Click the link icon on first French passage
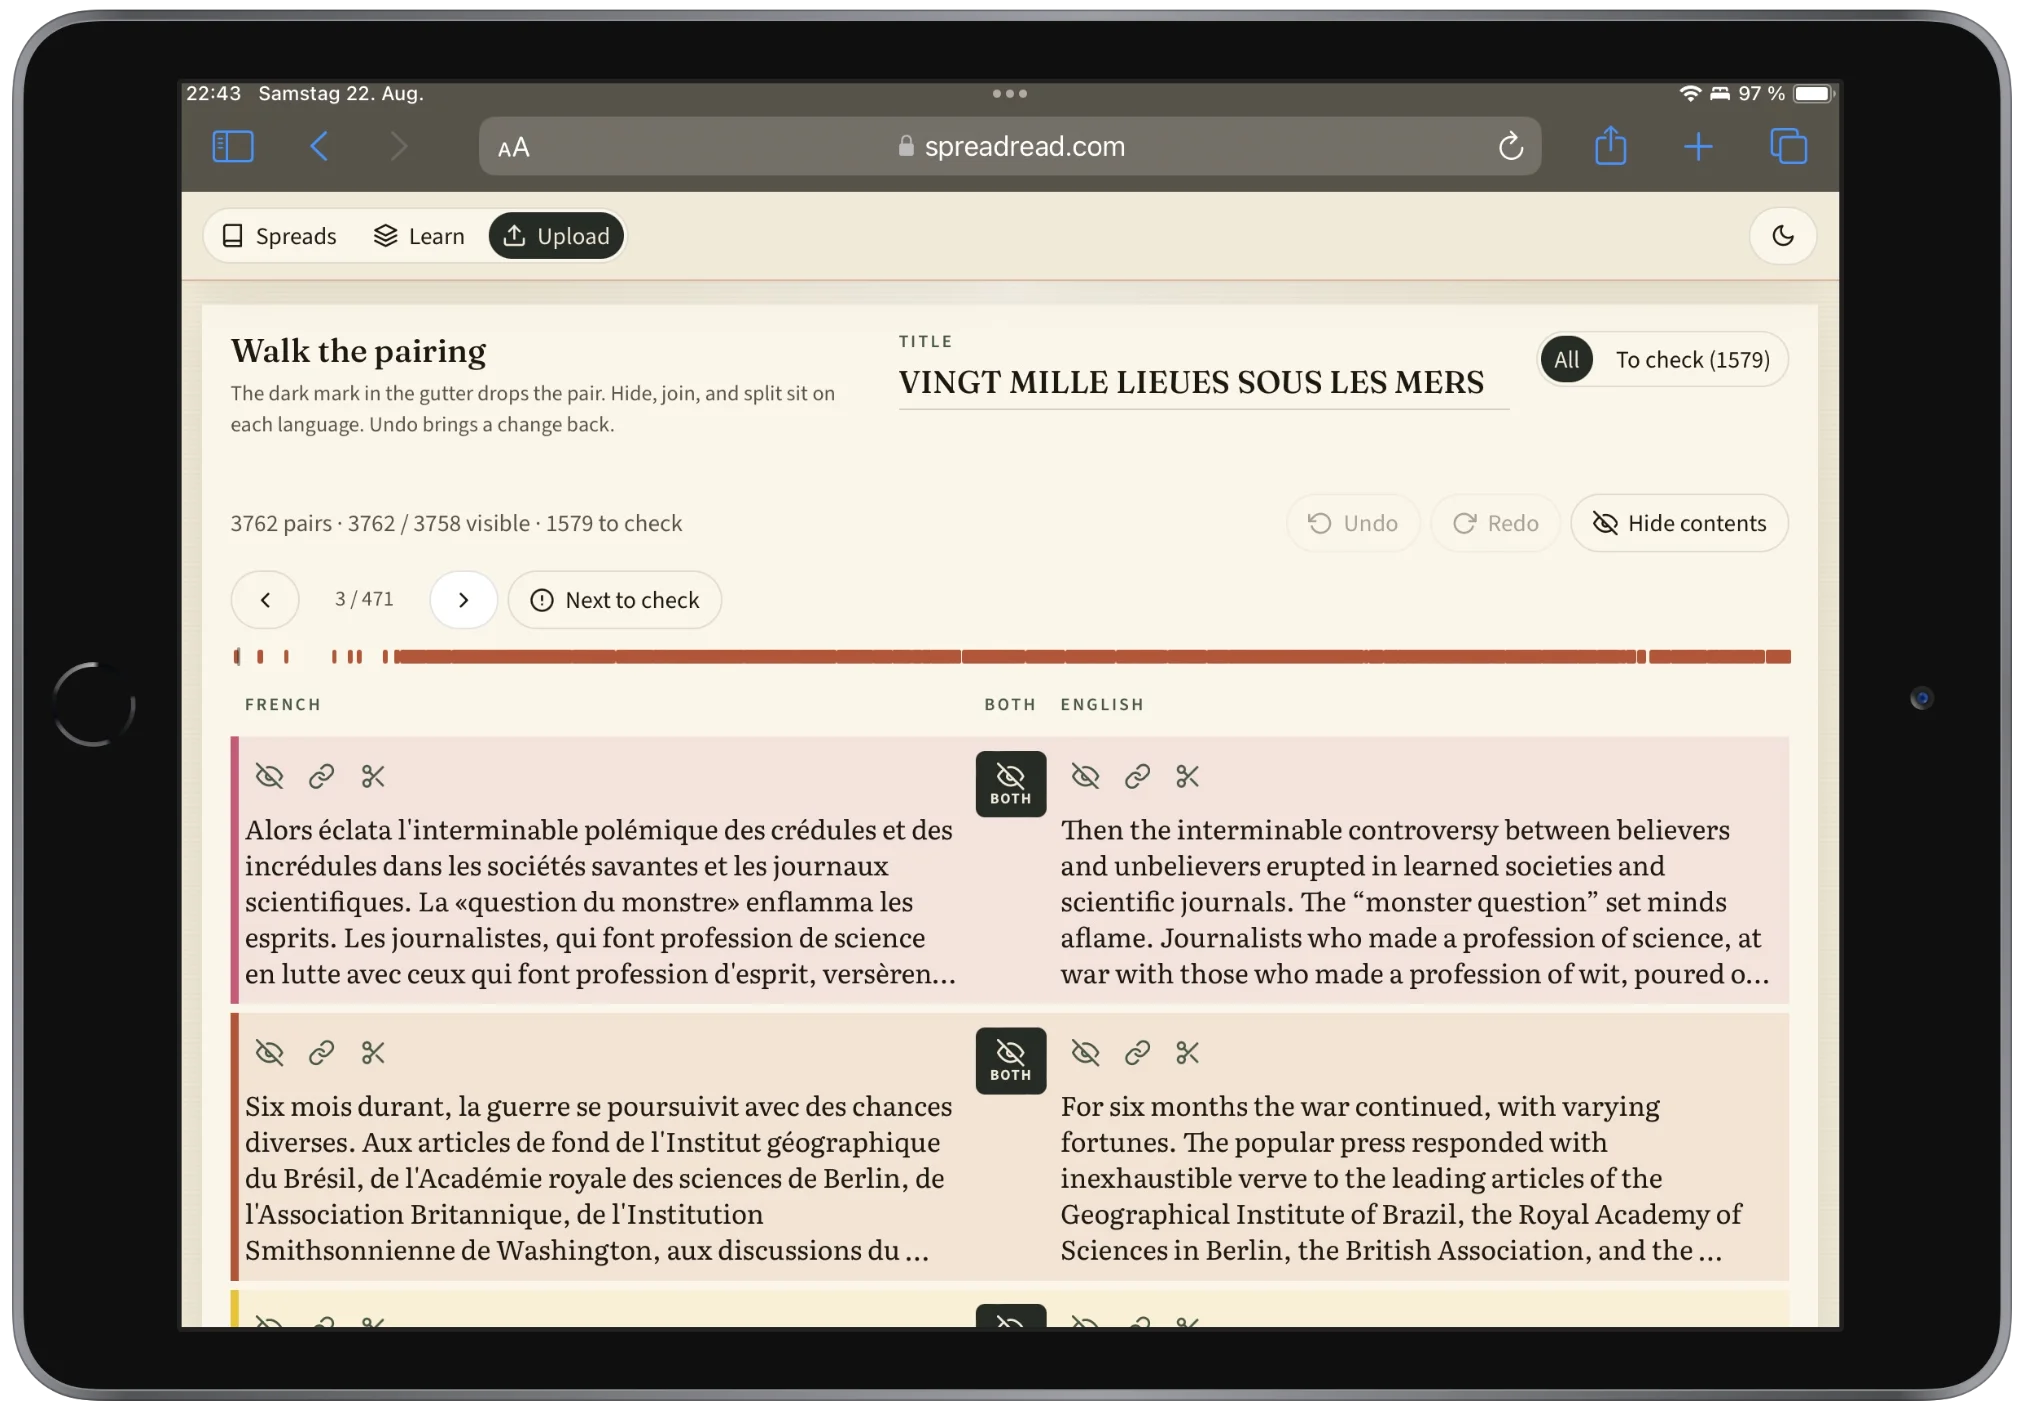The height and width of the screenshot is (1410, 2026). (x=321, y=776)
